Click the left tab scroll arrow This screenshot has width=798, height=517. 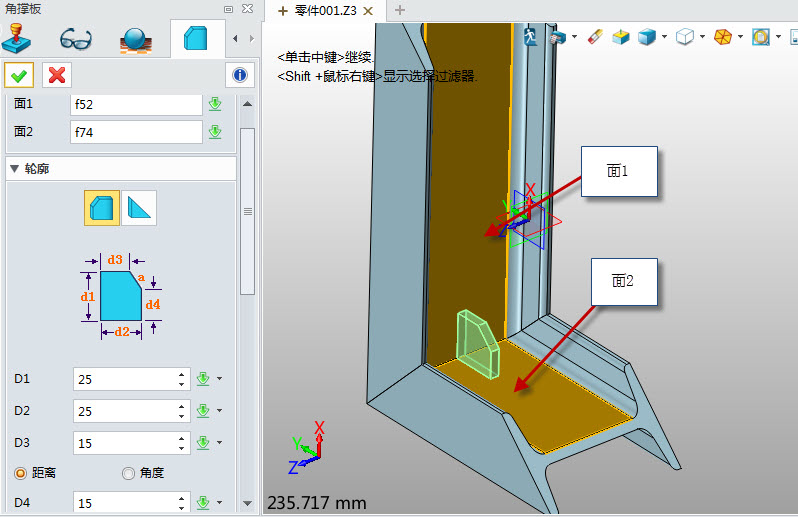[235, 39]
